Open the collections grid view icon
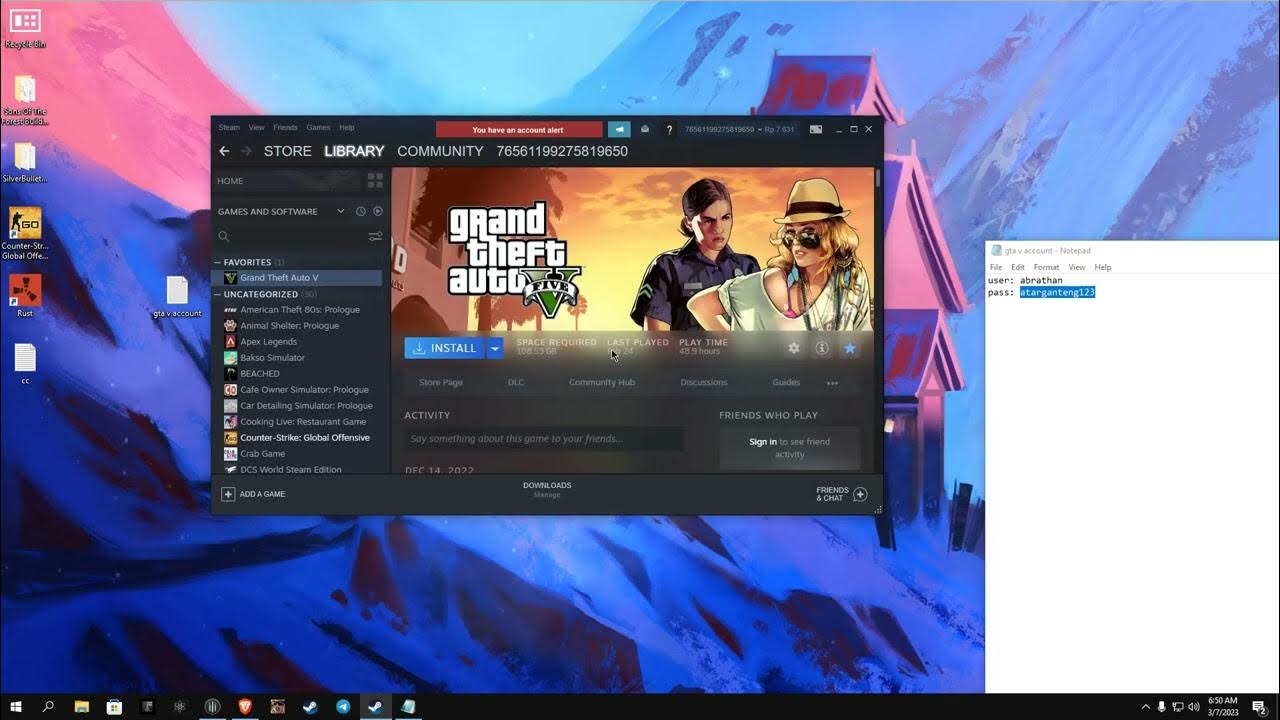This screenshot has height=720, width=1280. (x=375, y=181)
